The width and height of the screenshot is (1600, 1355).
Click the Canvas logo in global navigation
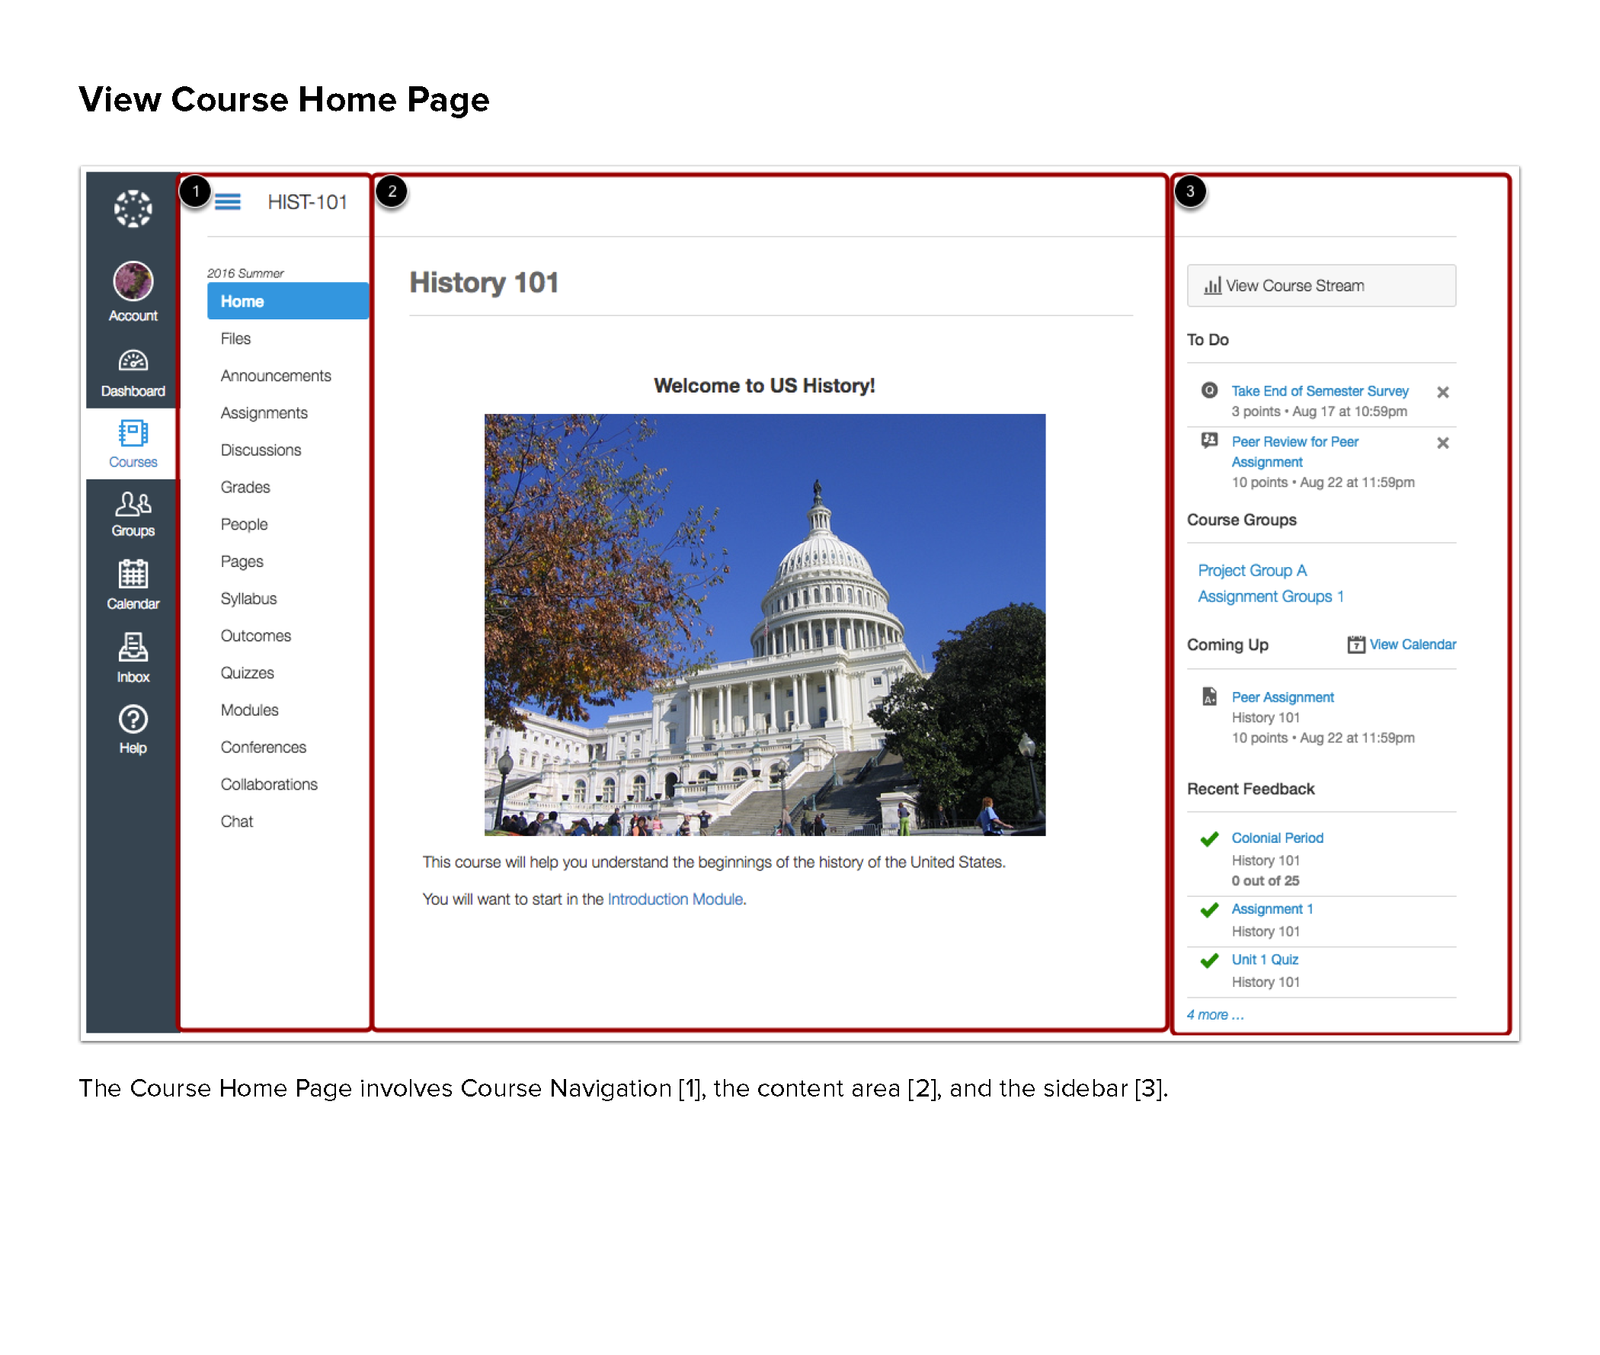133,209
